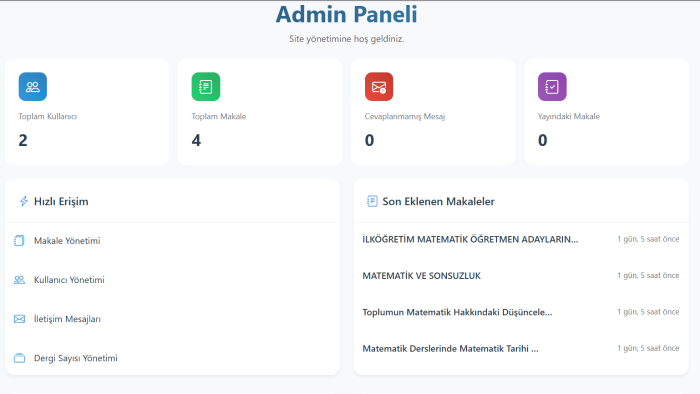Click the notebook icon beside Son Eklenen Makaleler
The width and height of the screenshot is (700, 394).
[372, 201]
